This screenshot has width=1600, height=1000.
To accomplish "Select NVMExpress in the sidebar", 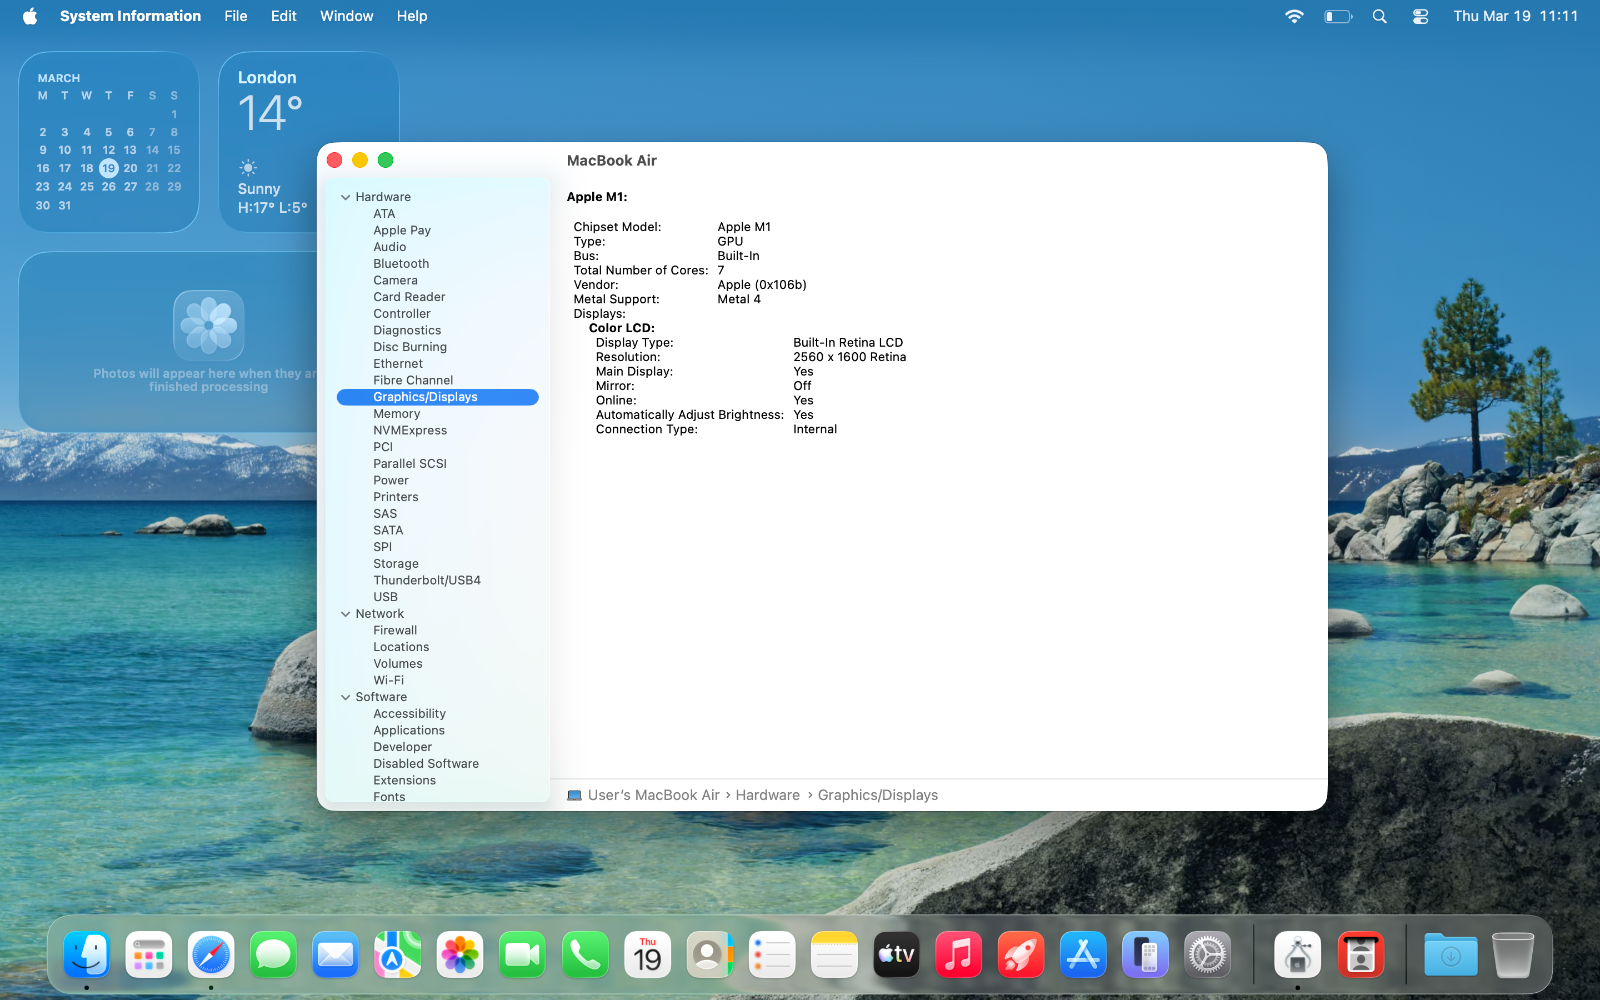I will click(438, 430).
